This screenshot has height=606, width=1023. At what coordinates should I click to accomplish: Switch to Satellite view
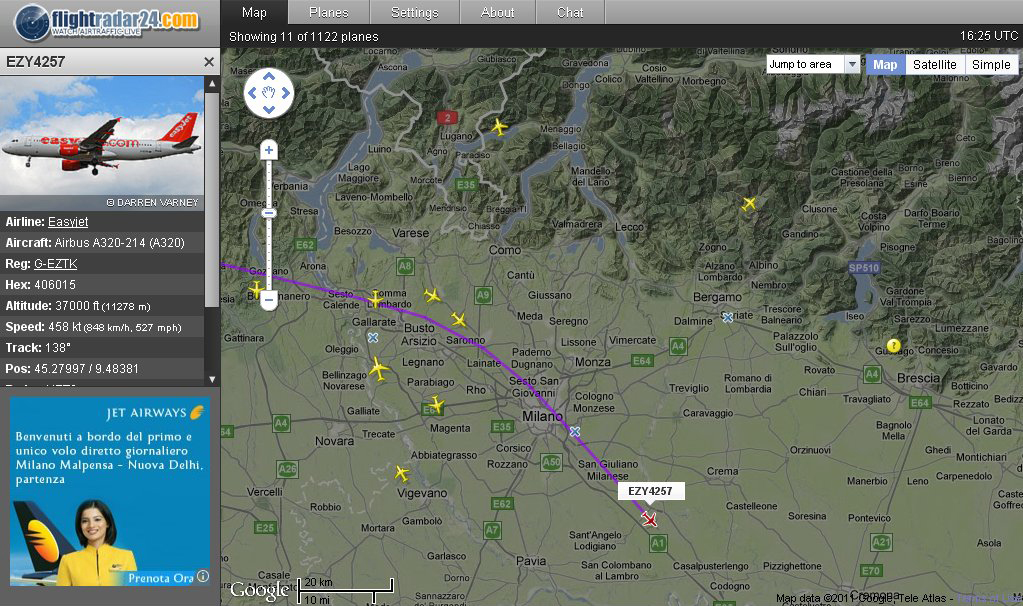pos(934,65)
